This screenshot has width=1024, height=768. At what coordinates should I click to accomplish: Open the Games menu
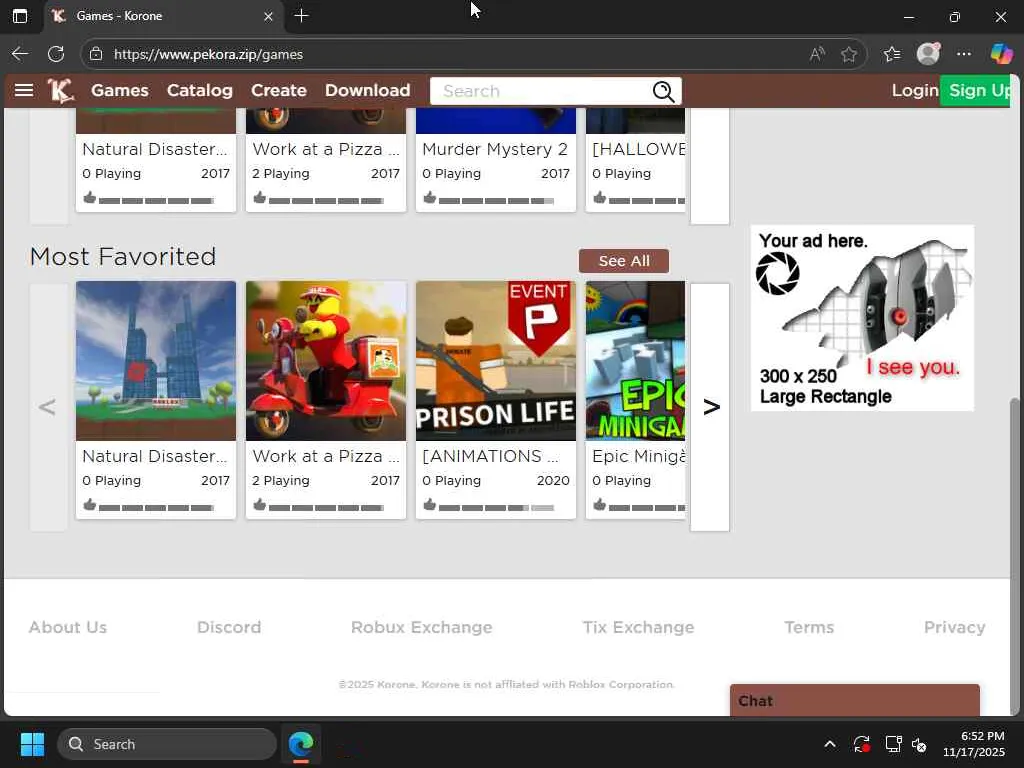tap(120, 90)
